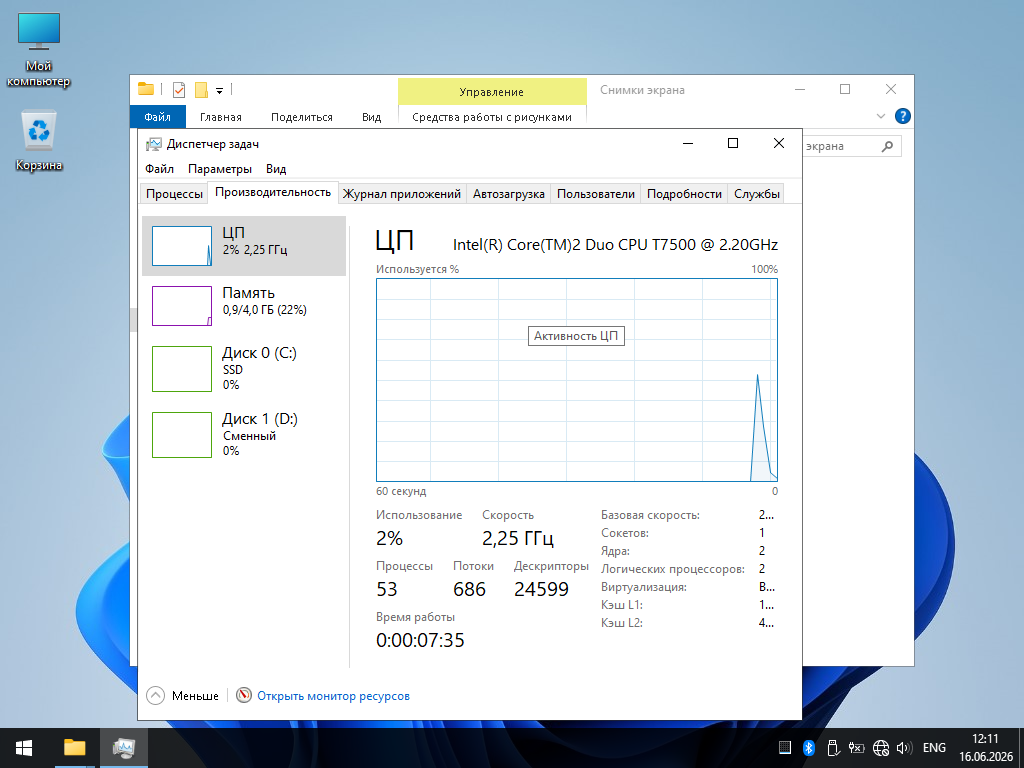This screenshot has width=1024, height=768.
Task: Click the Производительность tab
Action: coord(273,192)
